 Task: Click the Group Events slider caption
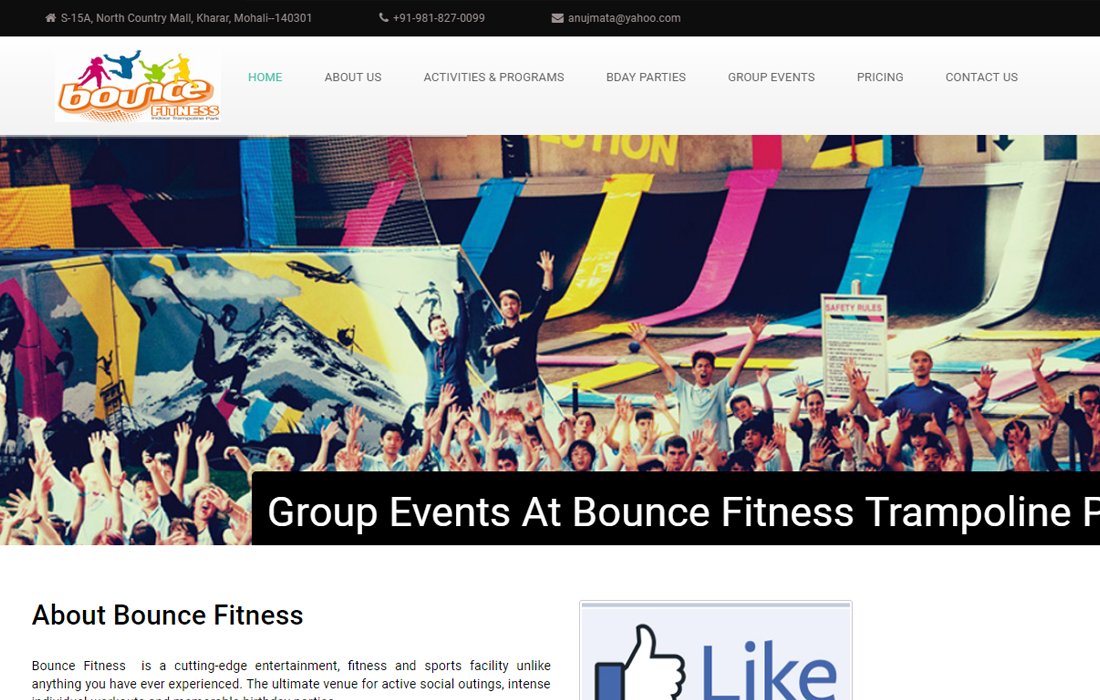(x=676, y=509)
